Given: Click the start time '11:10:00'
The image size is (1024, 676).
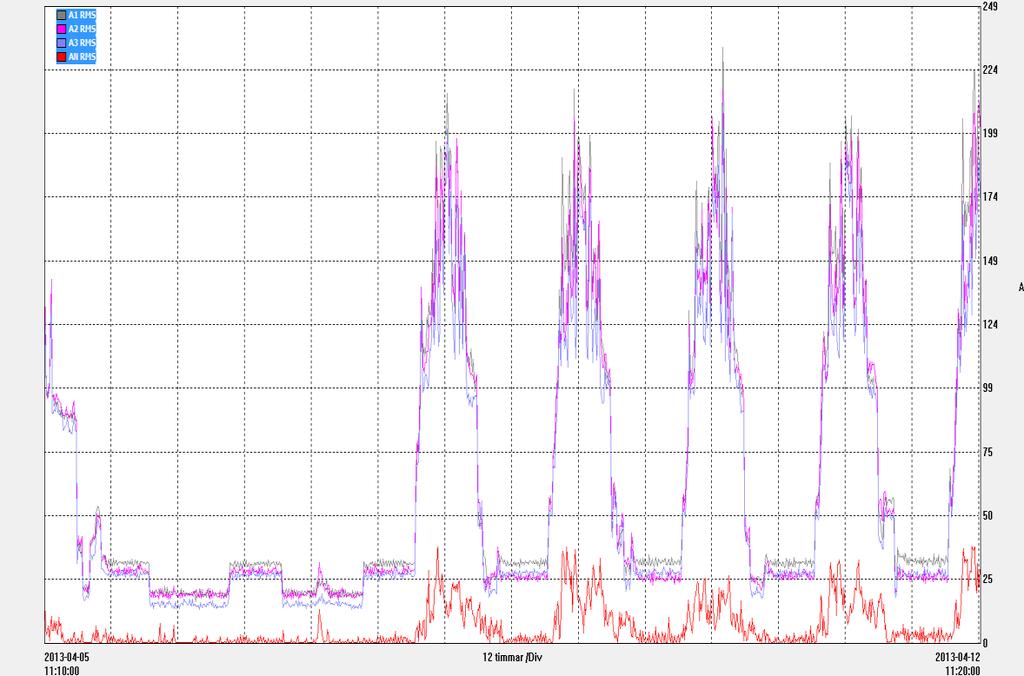Looking at the screenshot, I should click(x=62, y=671).
